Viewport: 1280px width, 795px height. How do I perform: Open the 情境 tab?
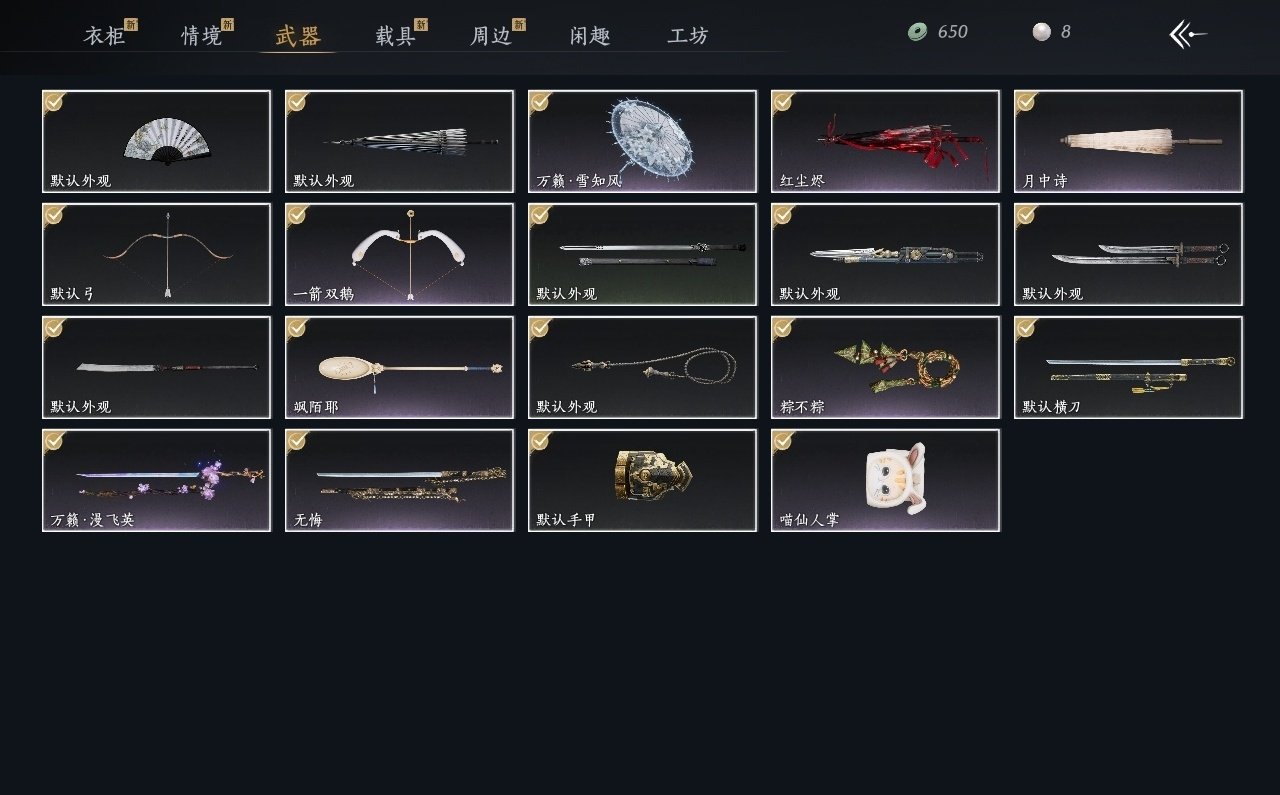click(x=202, y=36)
